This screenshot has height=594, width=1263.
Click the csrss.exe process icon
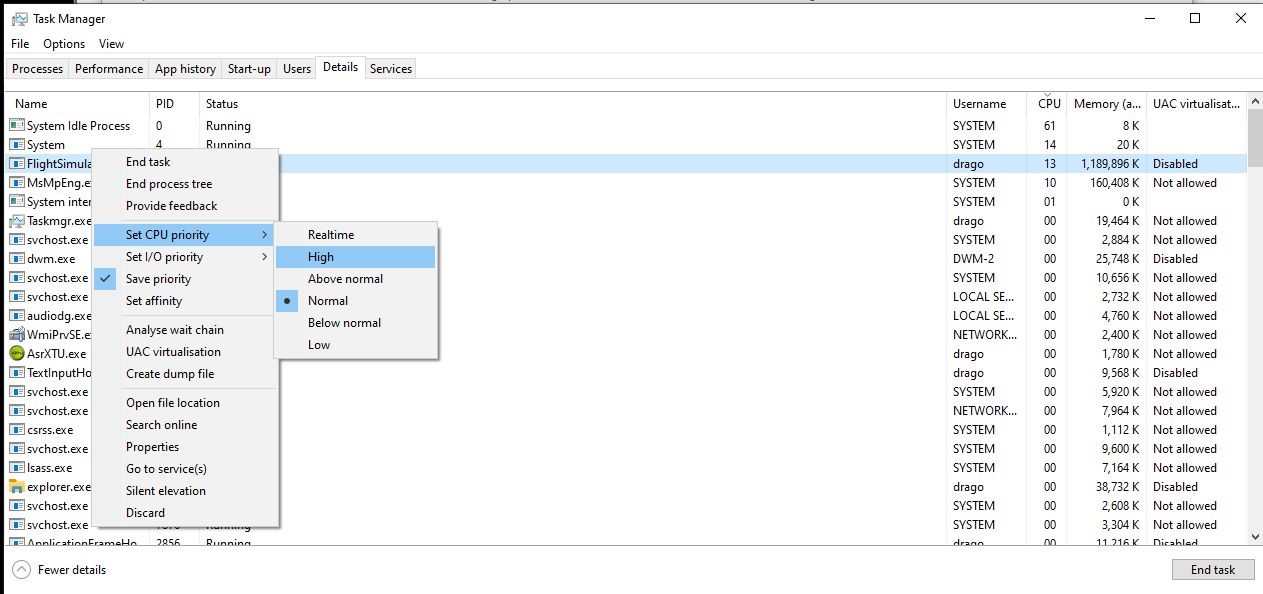coord(16,429)
